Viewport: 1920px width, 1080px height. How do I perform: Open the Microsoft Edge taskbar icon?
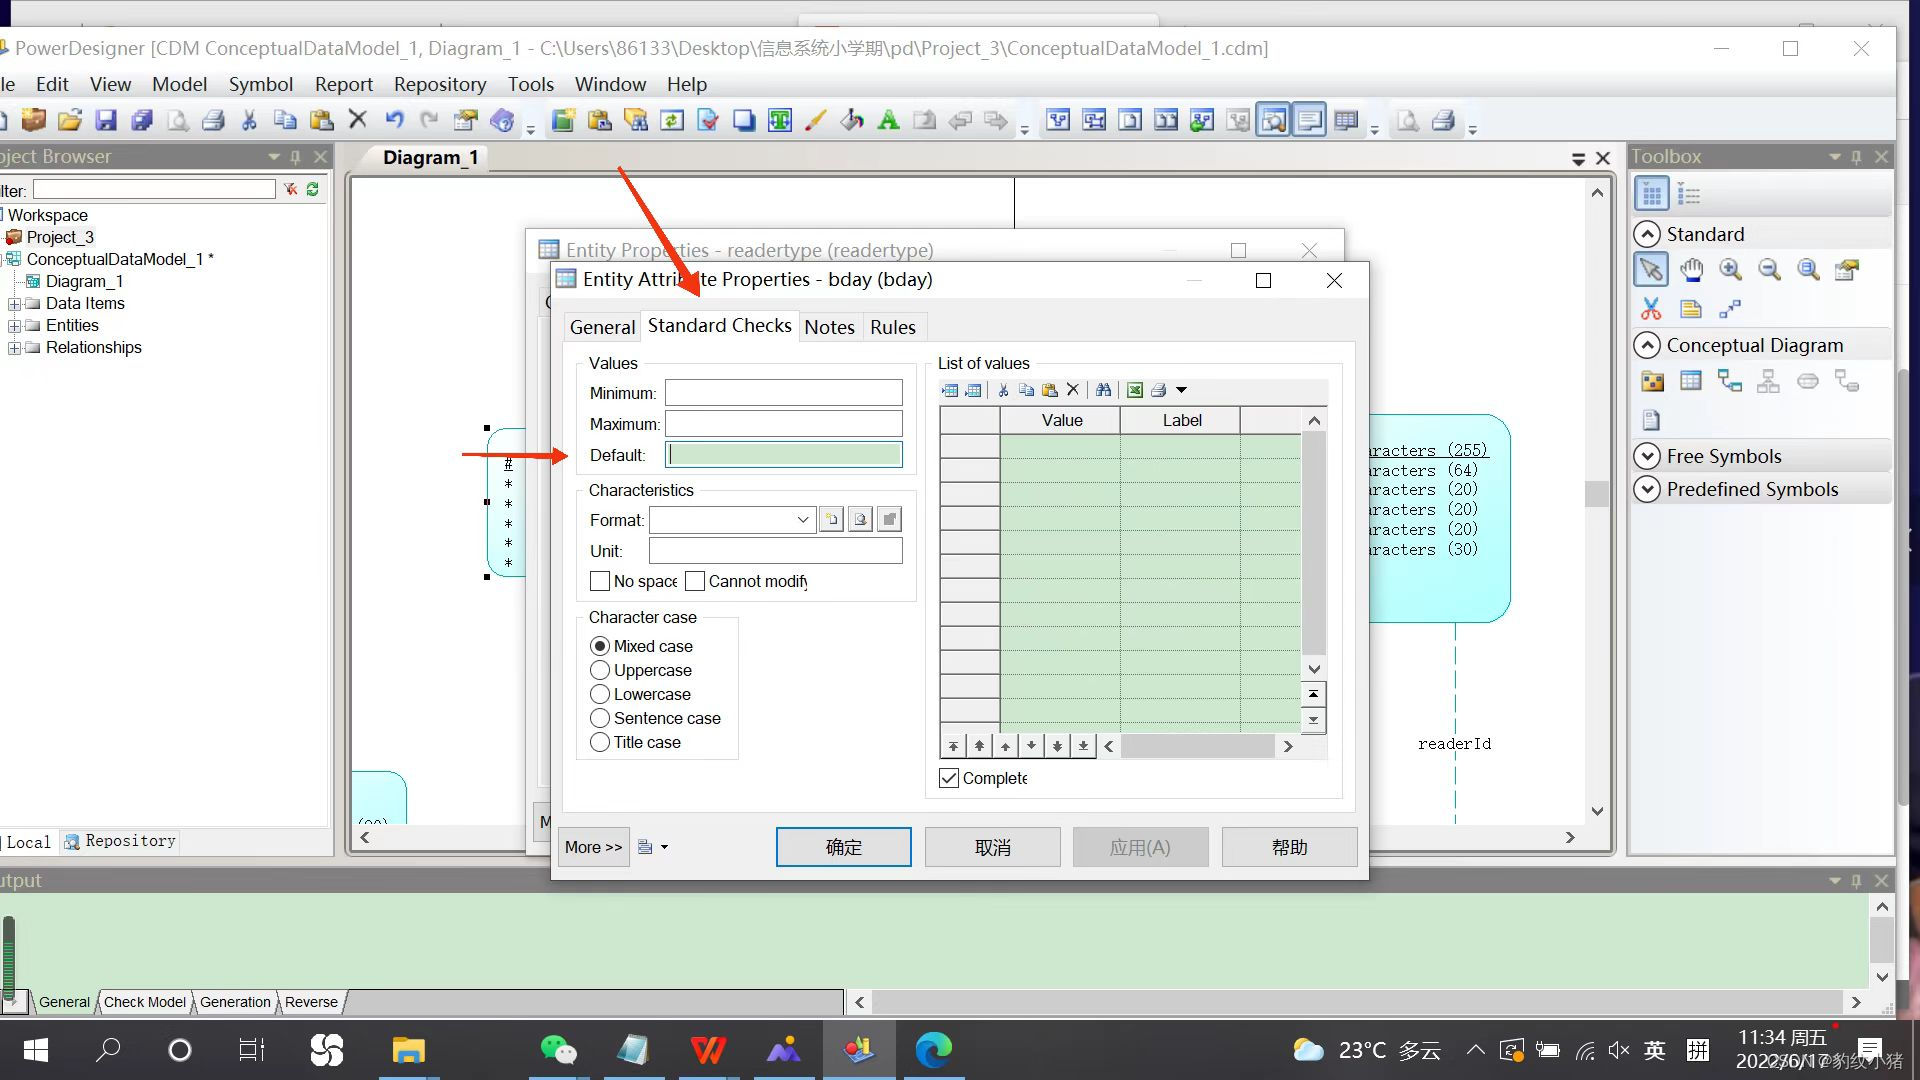coord(934,1050)
